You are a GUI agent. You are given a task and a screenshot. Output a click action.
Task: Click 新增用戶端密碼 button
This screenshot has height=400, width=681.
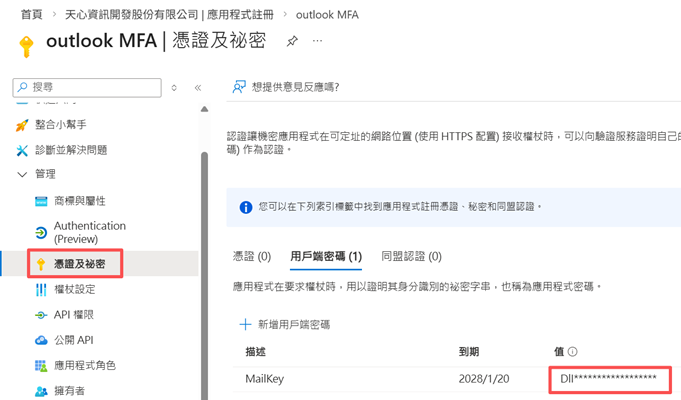point(285,324)
